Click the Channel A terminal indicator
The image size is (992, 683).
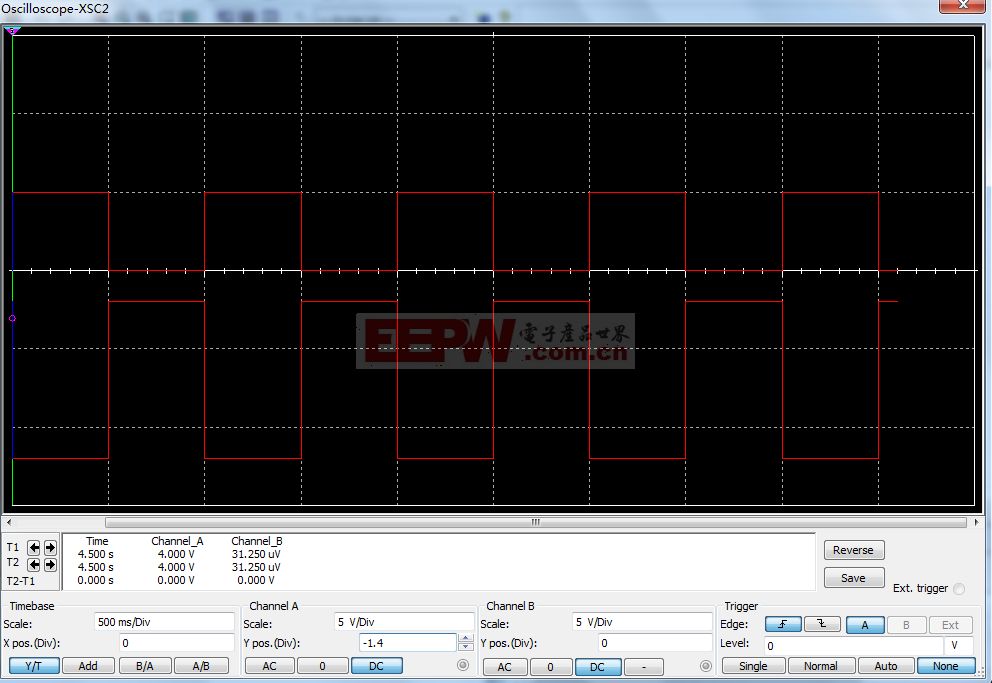point(462,665)
